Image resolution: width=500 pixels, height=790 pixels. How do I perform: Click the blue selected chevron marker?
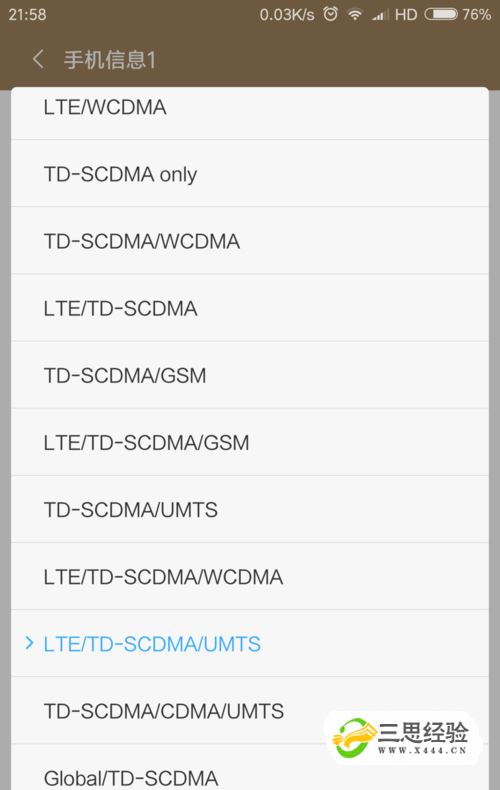(29, 643)
